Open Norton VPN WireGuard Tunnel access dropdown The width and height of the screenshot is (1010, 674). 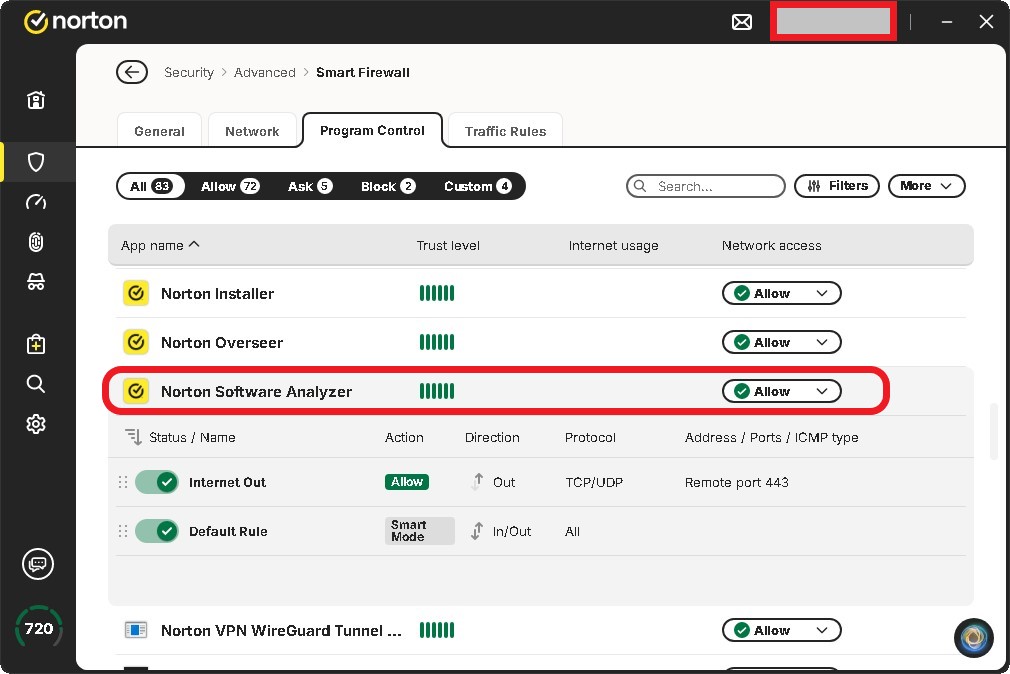coord(781,630)
